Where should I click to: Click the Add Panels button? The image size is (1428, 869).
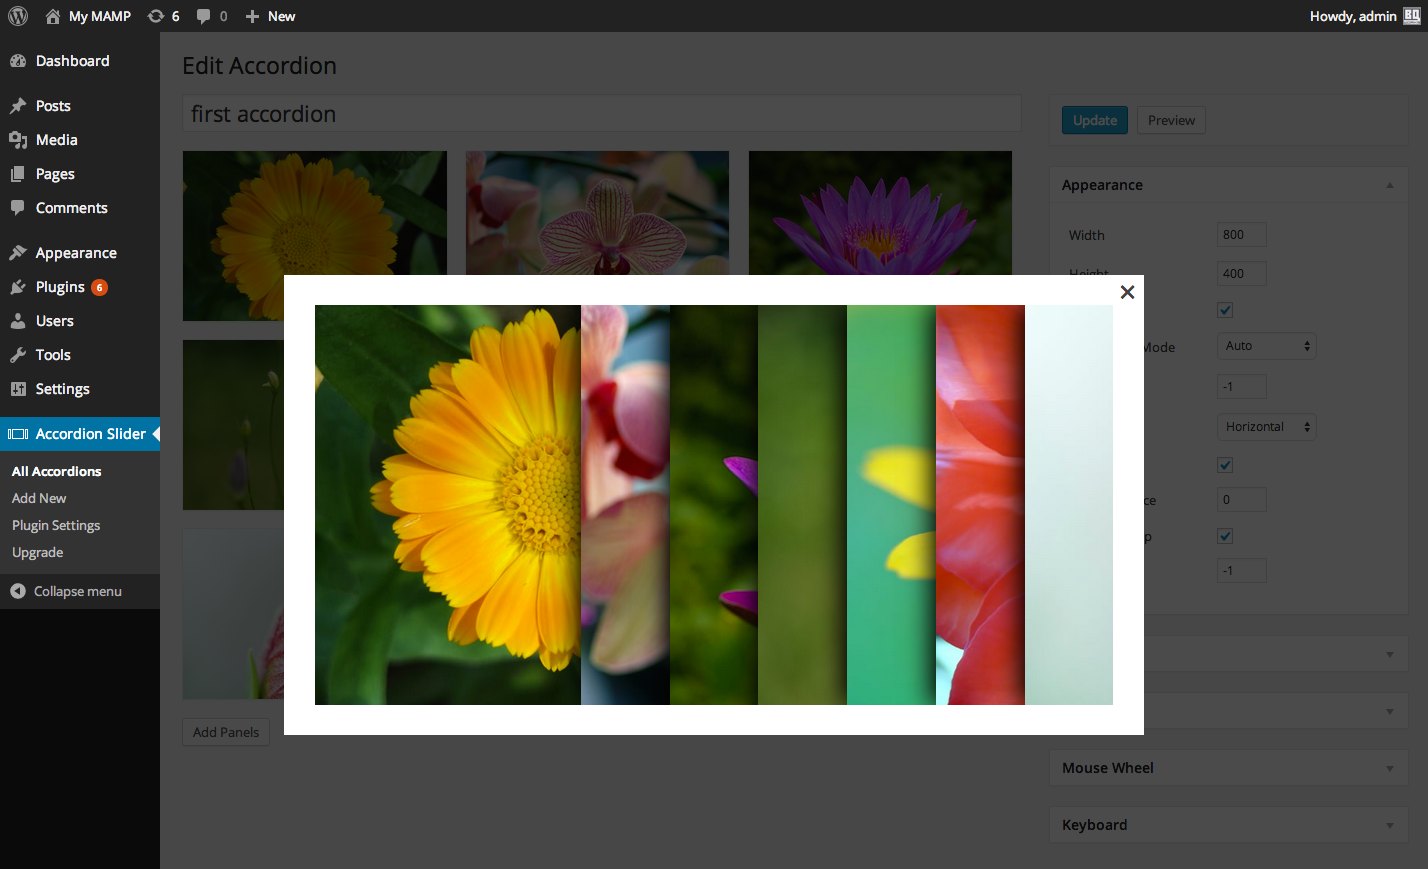click(226, 732)
